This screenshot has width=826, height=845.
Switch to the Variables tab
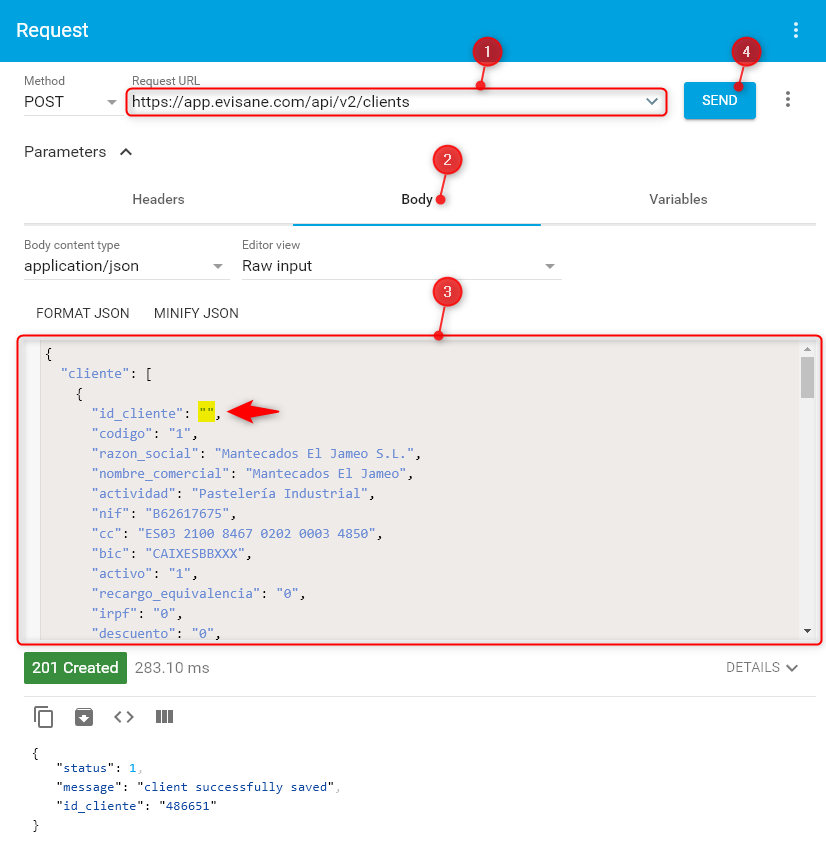click(678, 199)
